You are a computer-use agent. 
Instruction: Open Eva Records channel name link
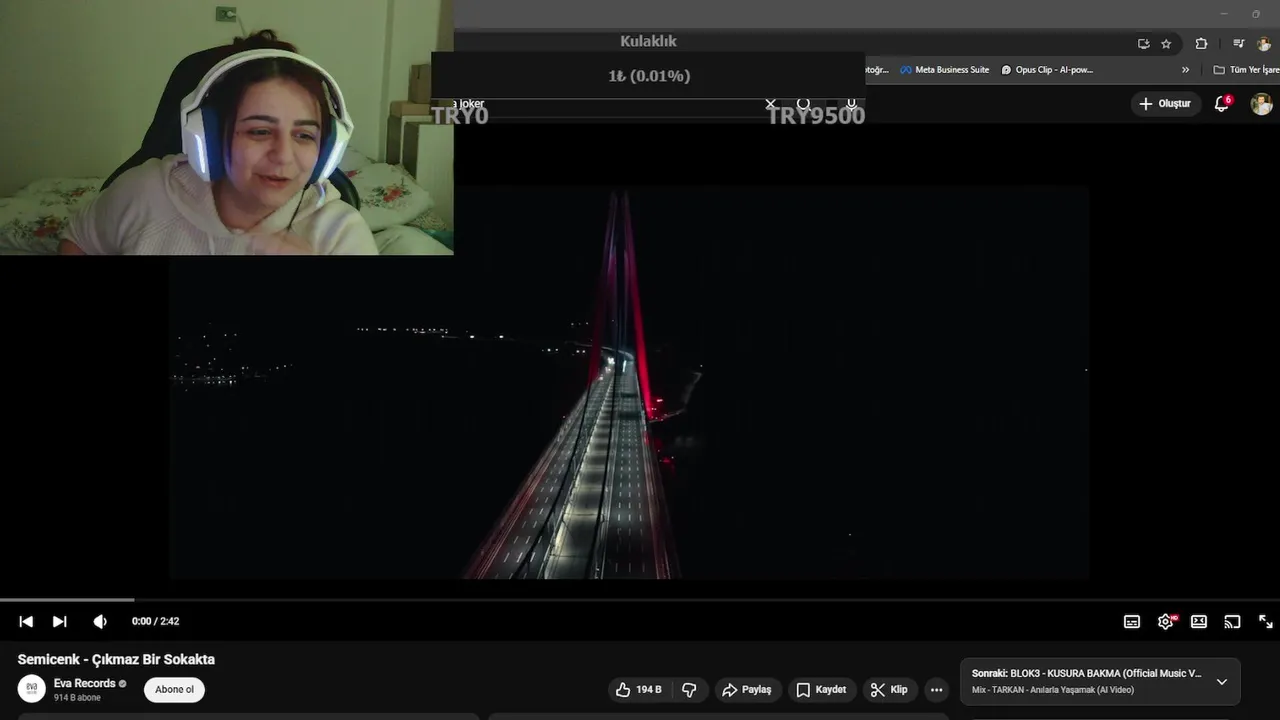coord(85,683)
